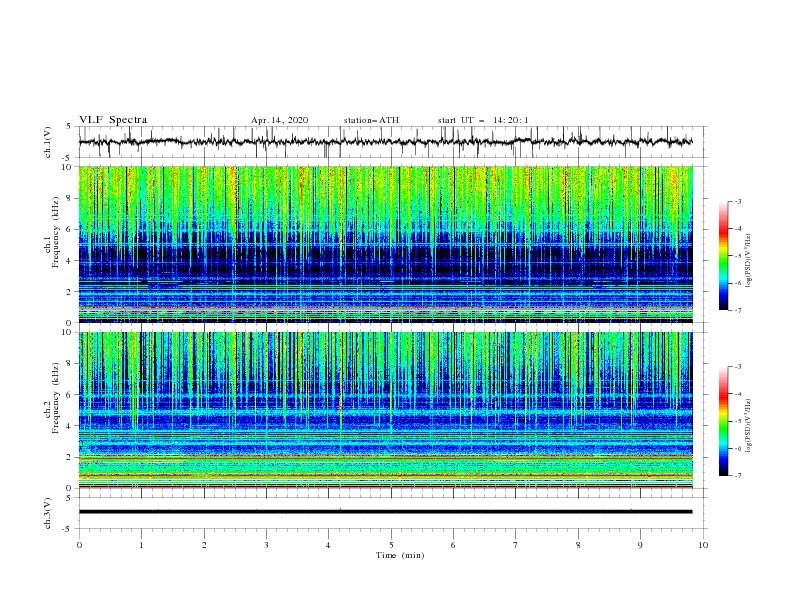Click the "VLF Spectra" plot title

point(113,120)
